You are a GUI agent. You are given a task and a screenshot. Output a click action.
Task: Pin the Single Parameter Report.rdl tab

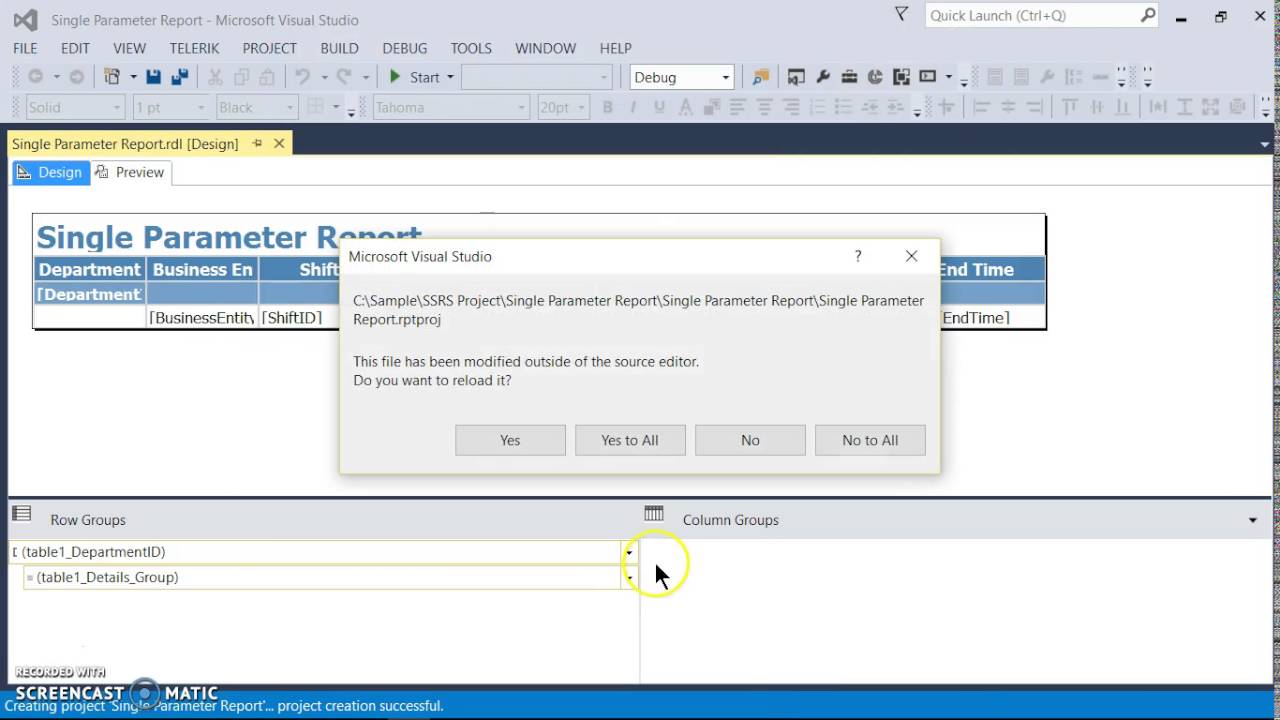[257, 144]
